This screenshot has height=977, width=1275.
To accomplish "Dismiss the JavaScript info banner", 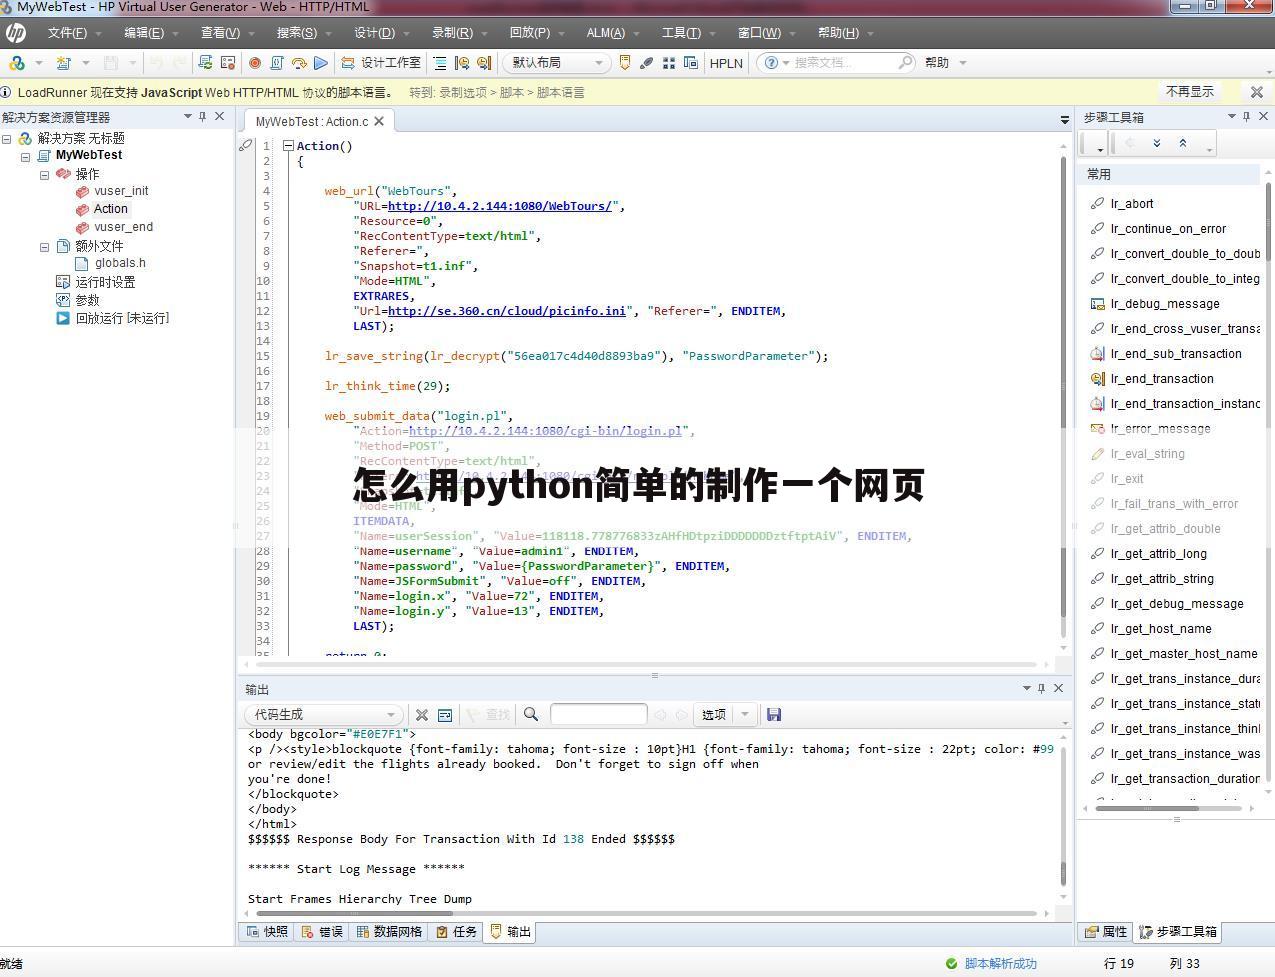I will click(x=1257, y=92).
